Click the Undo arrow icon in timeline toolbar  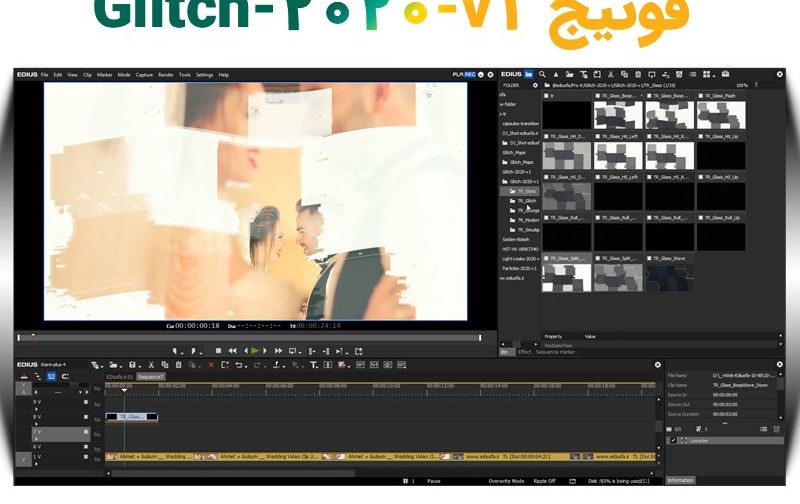tap(238, 365)
